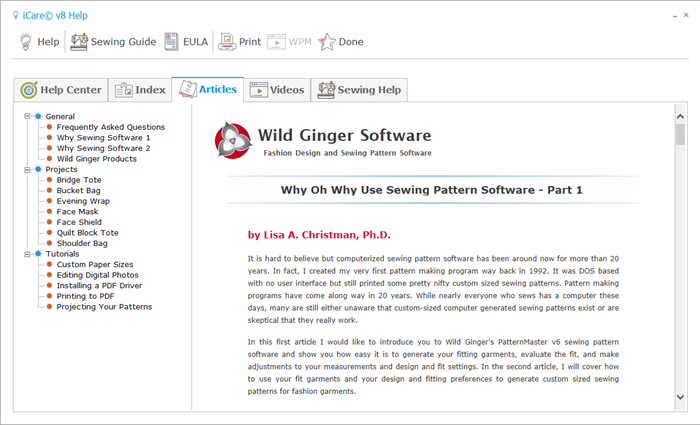The image size is (700, 425).
Task: Click the EULA document icon
Action: (171, 42)
